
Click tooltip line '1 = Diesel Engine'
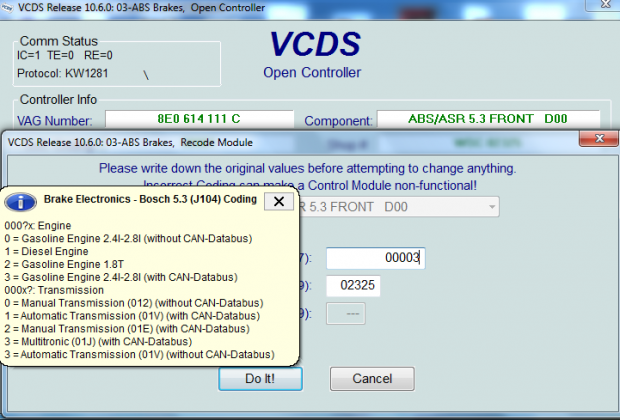click(x=46, y=252)
